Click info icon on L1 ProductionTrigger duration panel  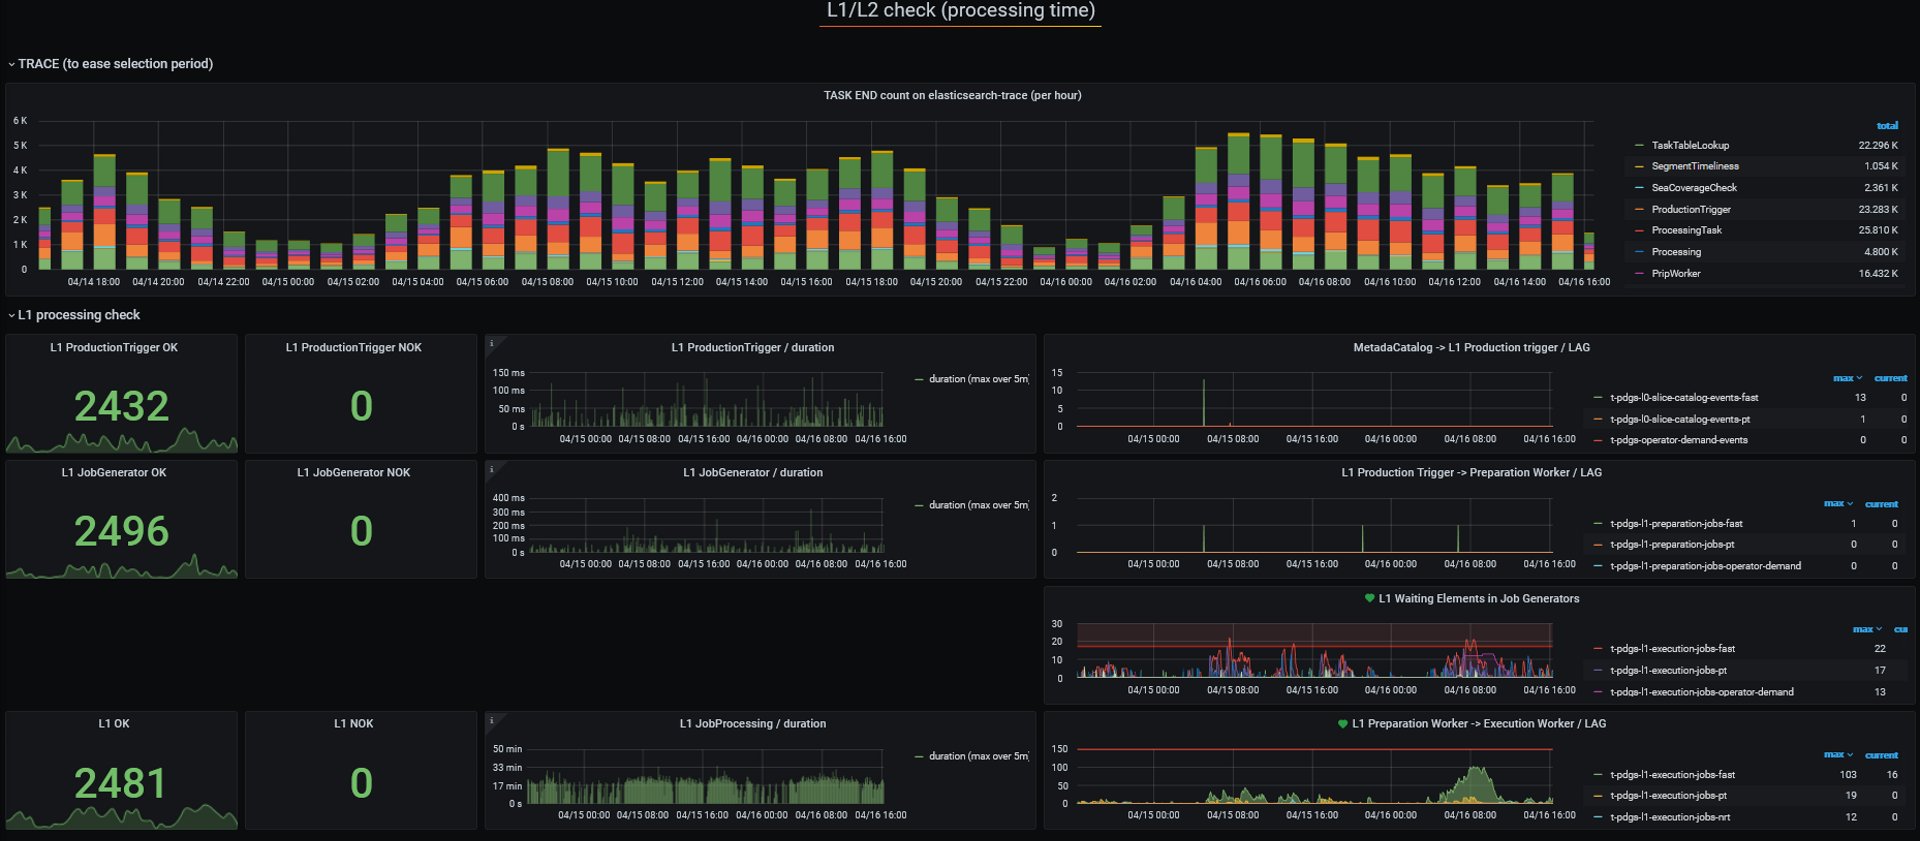(x=491, y=344)
